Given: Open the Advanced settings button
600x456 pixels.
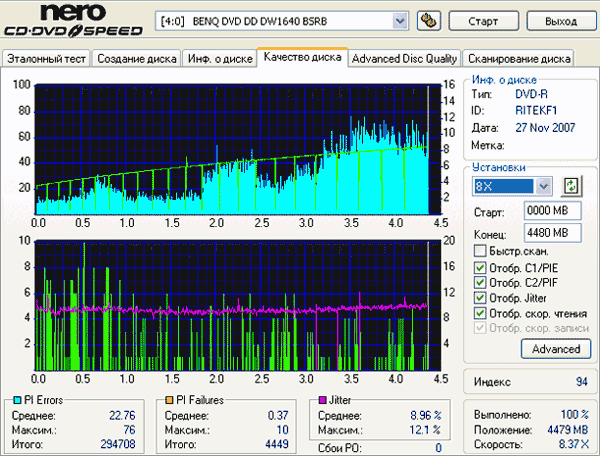Looking at the screenshot, I should [556, 349].
